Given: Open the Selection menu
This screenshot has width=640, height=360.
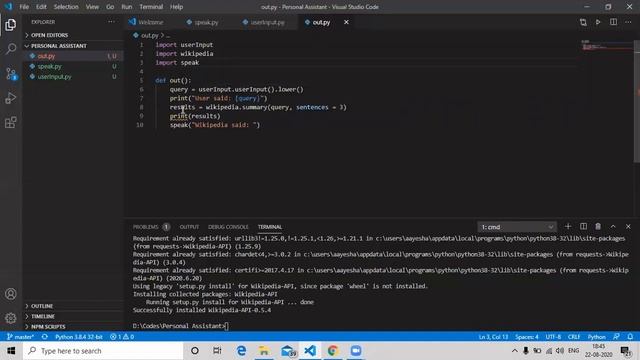Looking at the screenshot, I should [66, 7].
